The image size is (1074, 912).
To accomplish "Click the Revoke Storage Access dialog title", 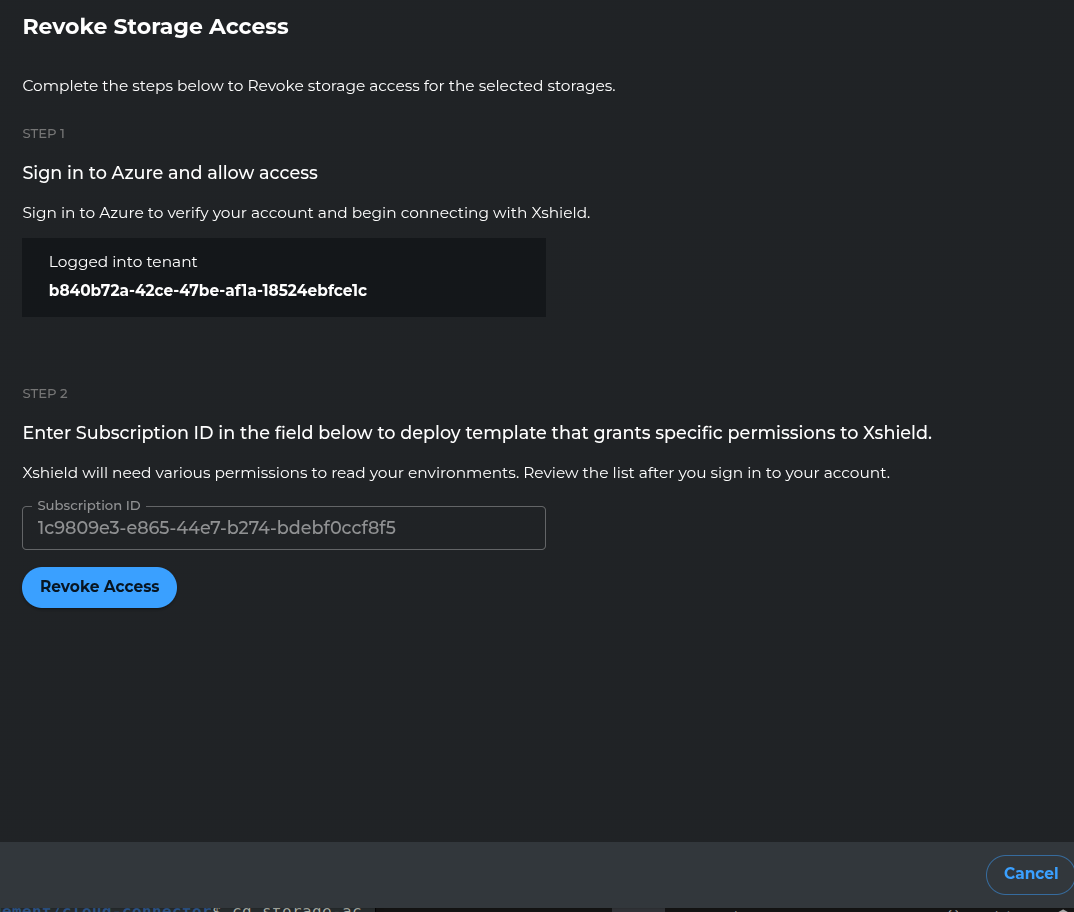I will [155, 27].
